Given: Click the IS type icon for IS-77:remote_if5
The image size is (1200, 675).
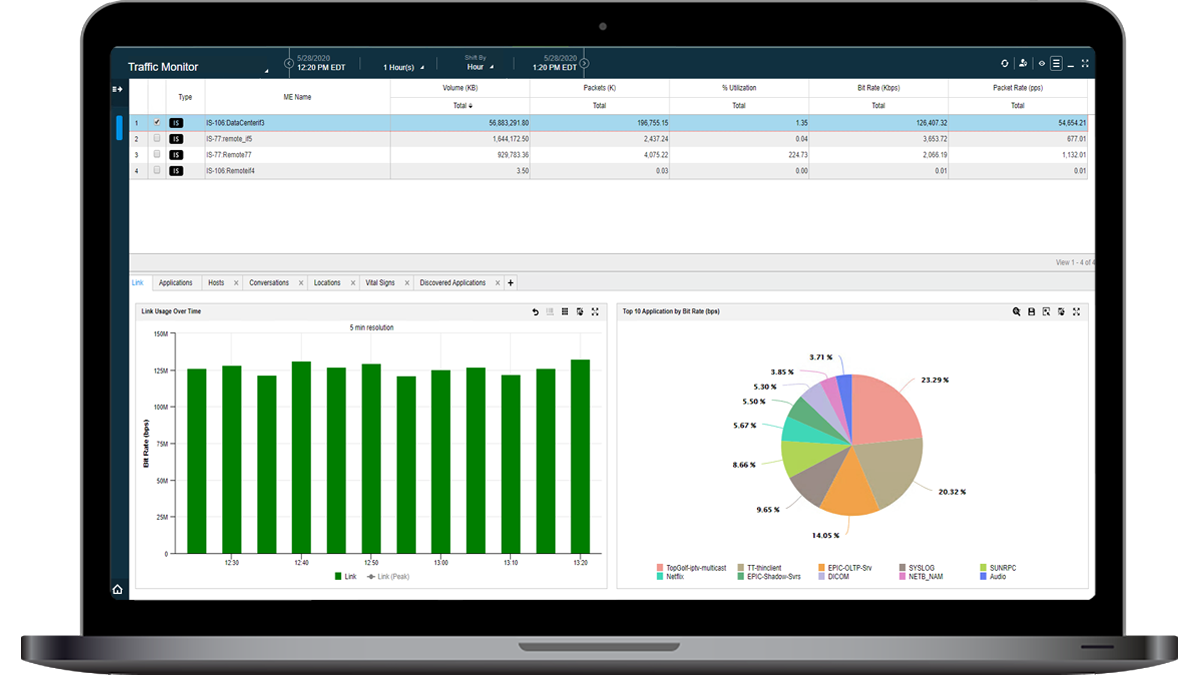Looking at the screenshot, I should tap(176, 139).
